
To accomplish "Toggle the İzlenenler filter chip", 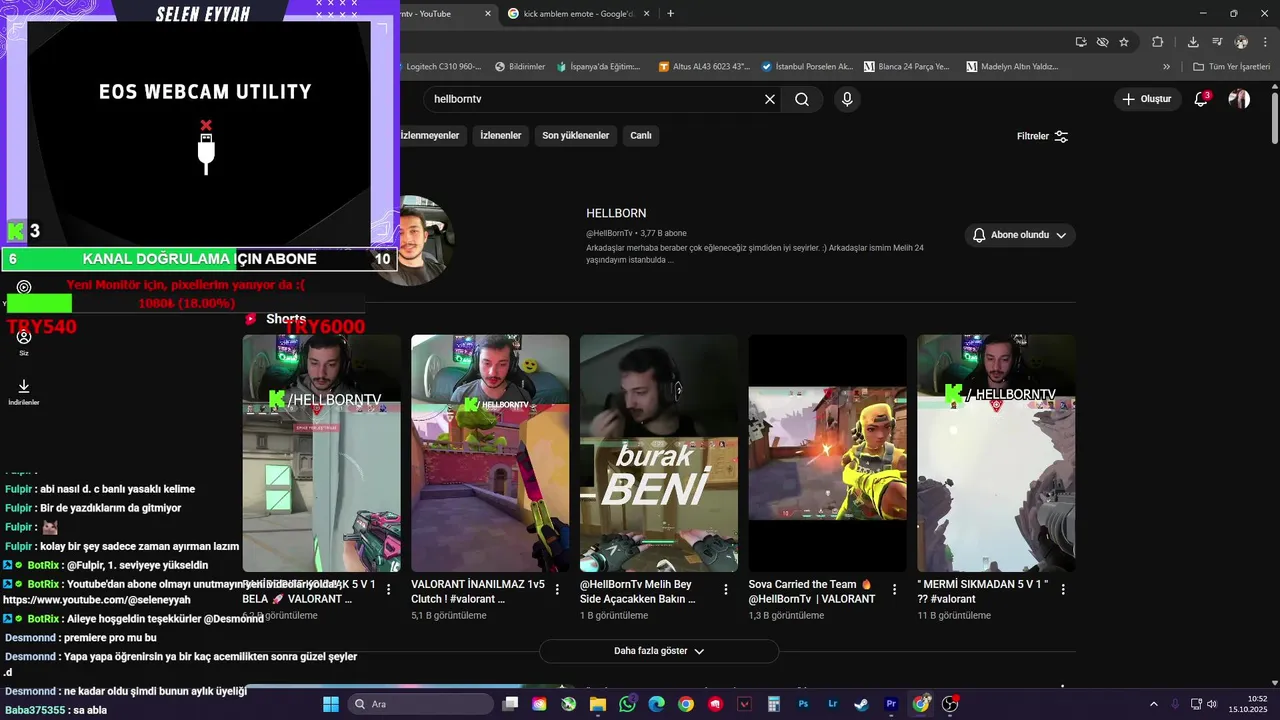I will pyautogui.click(x=501, y=136).
